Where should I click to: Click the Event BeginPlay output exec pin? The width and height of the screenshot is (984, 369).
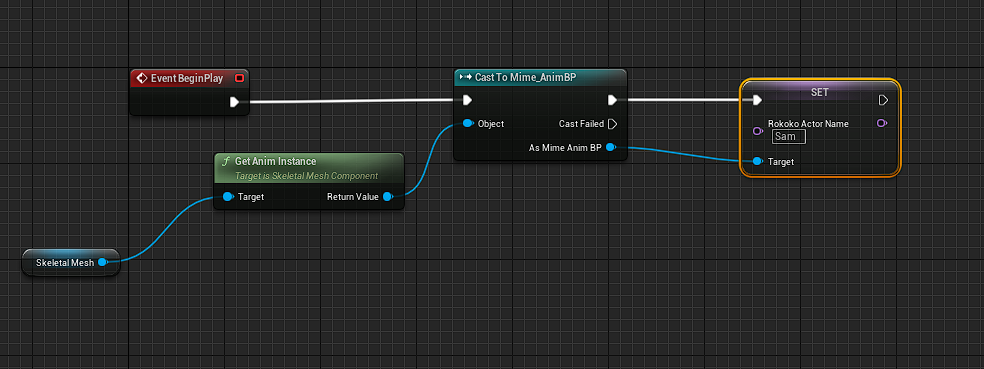coord(234,102)
